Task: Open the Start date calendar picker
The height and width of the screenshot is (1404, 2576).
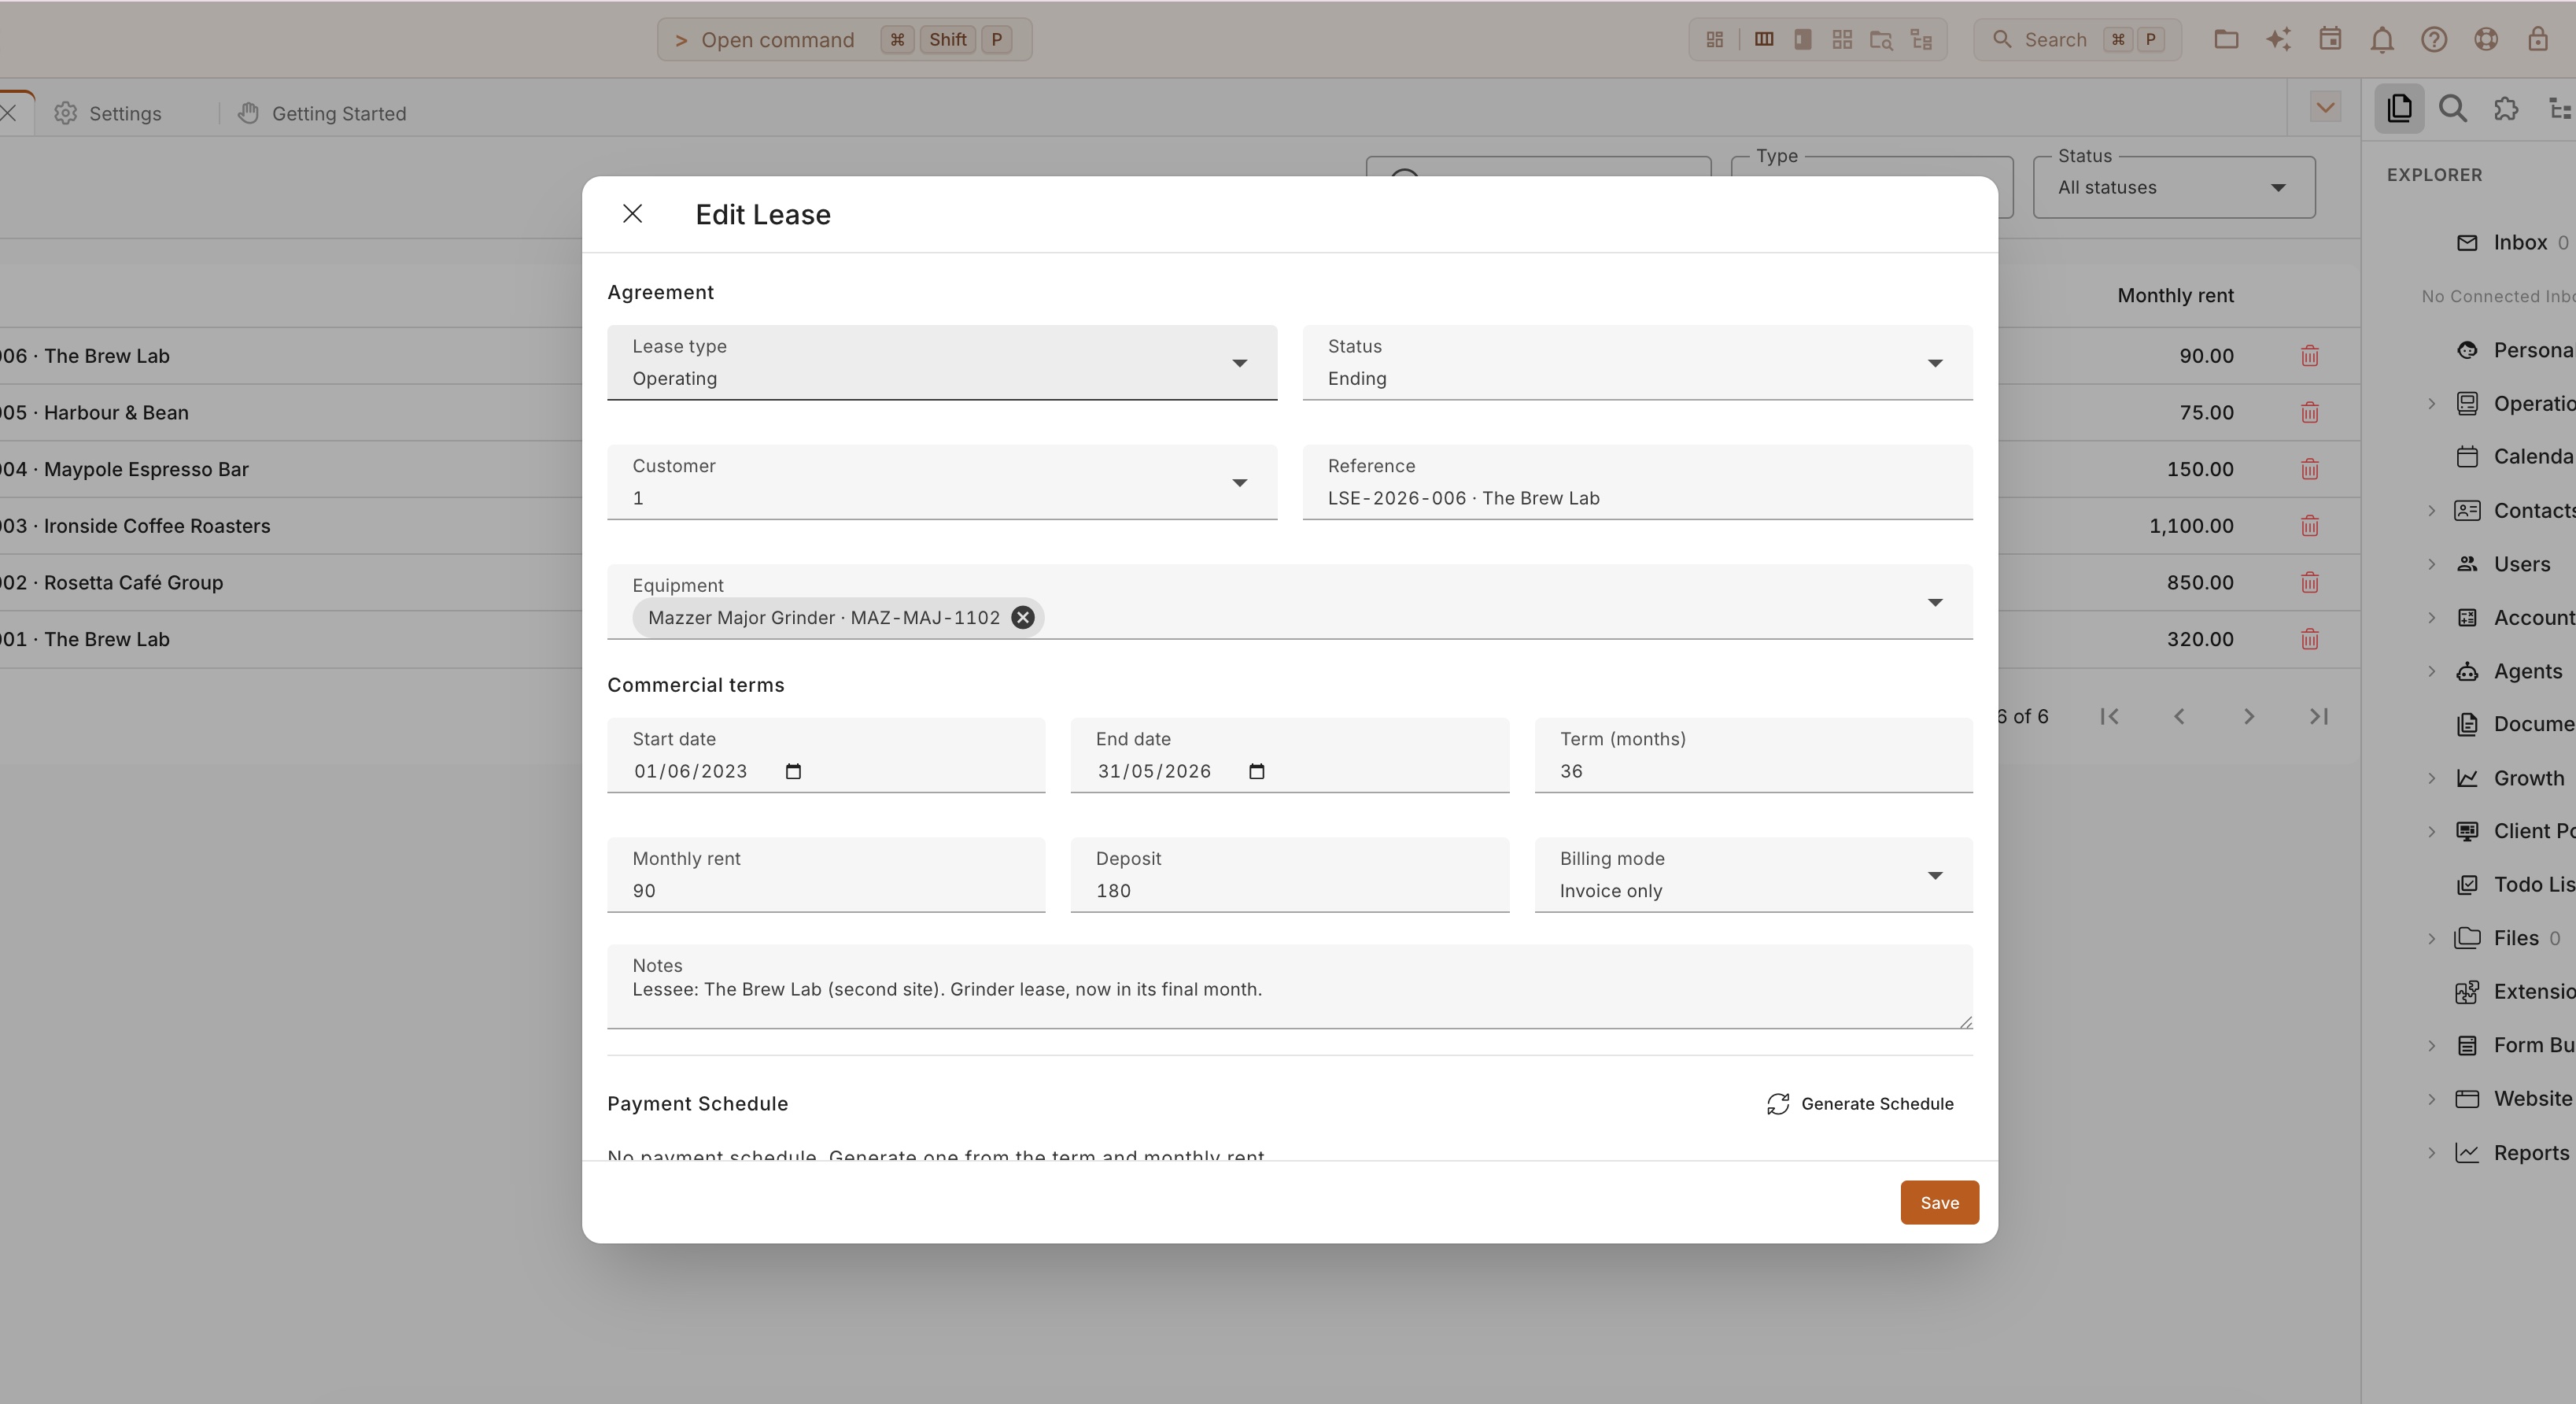Action: tap(793, 771)
